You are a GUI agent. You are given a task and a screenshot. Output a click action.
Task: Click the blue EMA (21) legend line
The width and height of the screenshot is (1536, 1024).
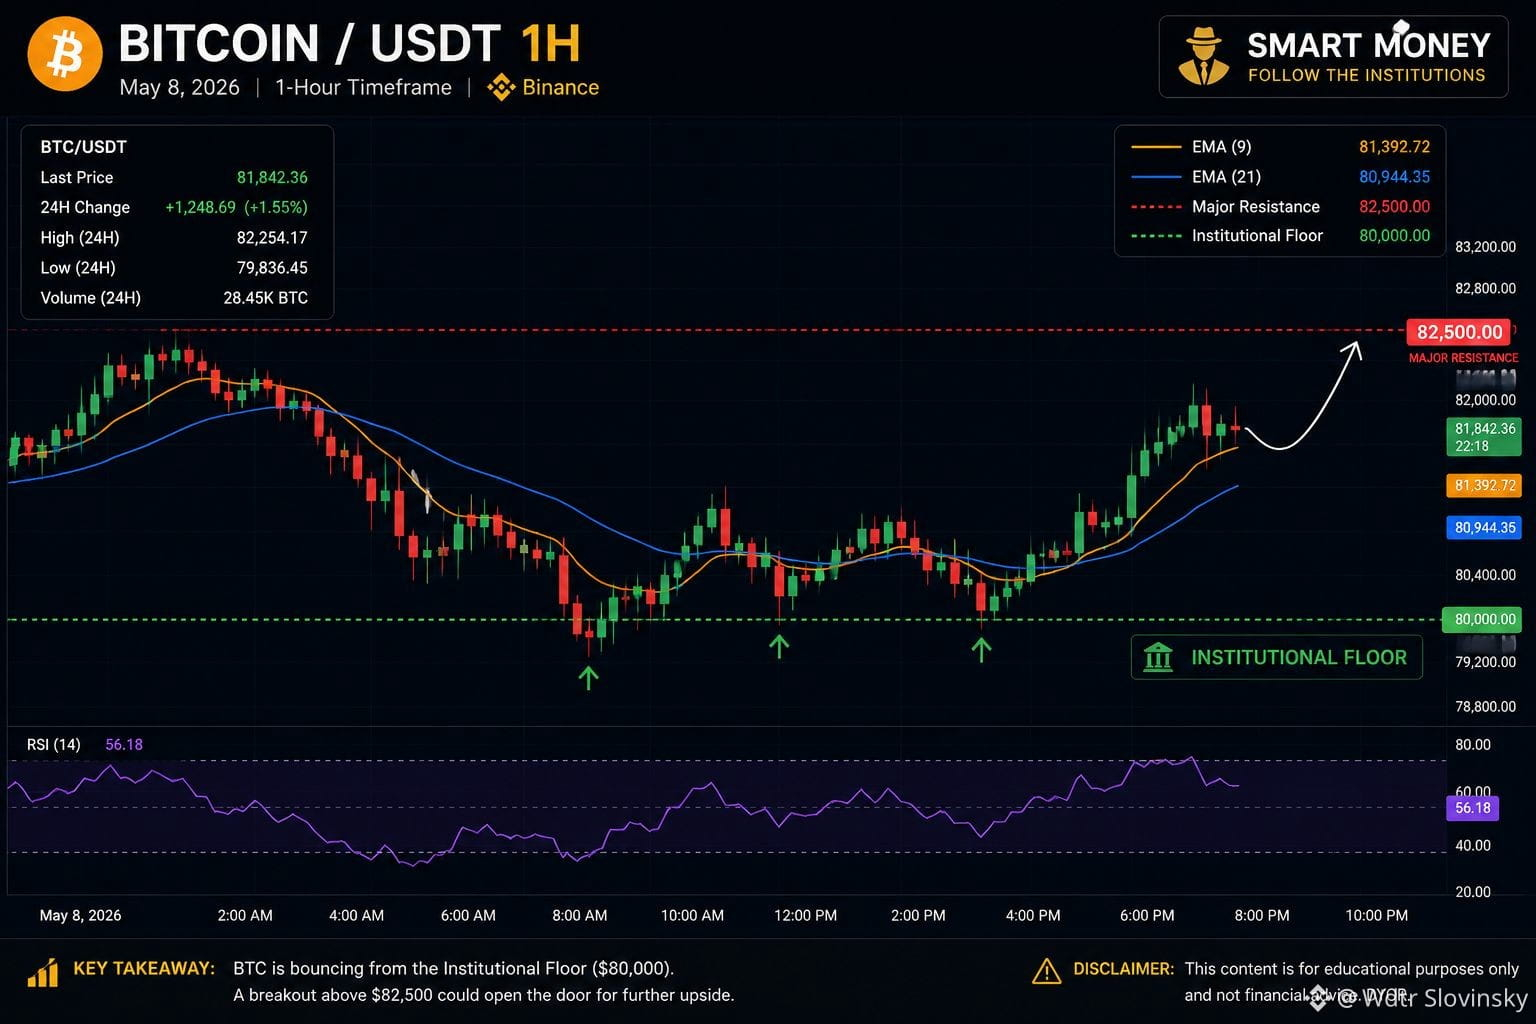point(1156,177)
